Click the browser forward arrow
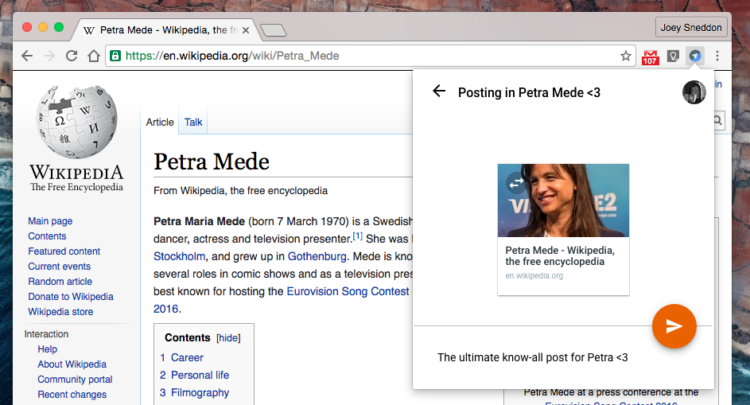This screenshot has height=405, width=750. [49, 56]
